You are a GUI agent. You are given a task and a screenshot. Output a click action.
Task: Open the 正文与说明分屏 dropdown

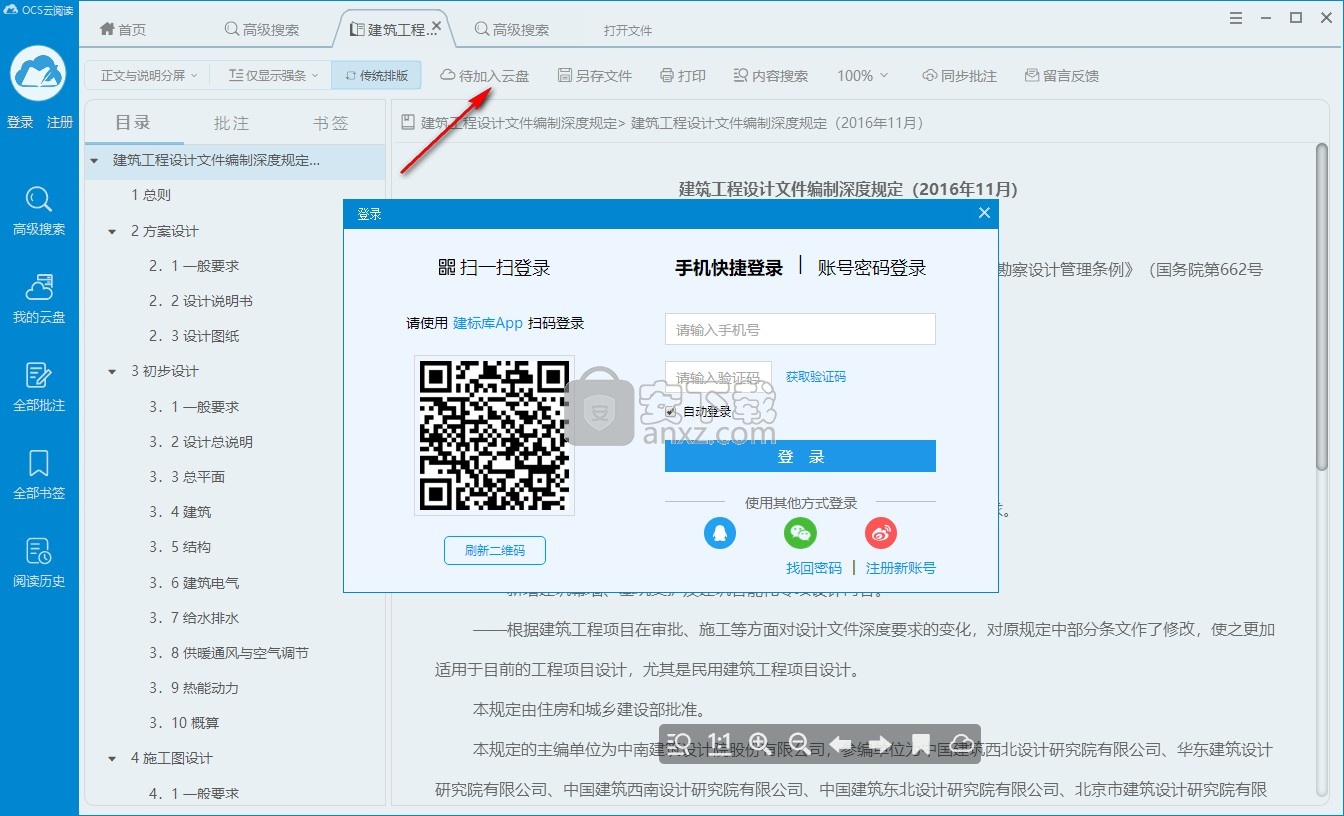(x=148, y=75)
